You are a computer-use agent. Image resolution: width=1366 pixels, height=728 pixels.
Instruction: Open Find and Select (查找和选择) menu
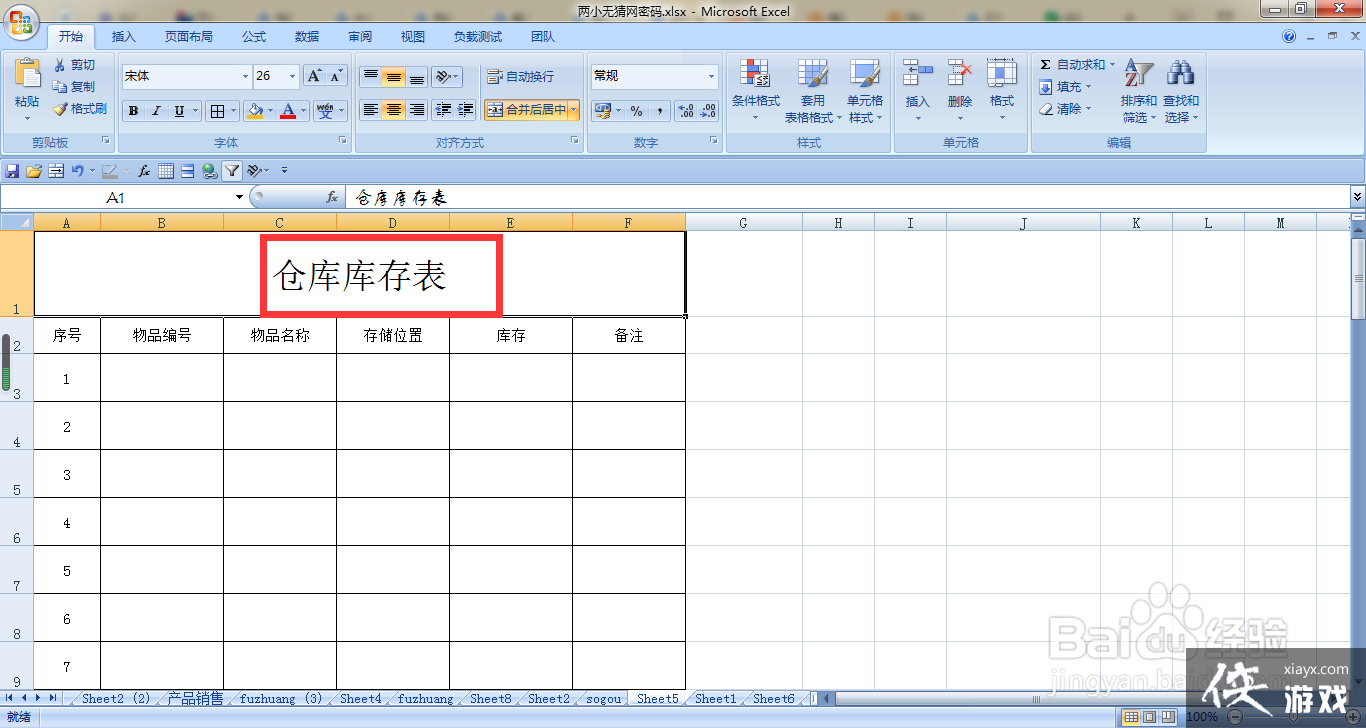(1181, 91)
